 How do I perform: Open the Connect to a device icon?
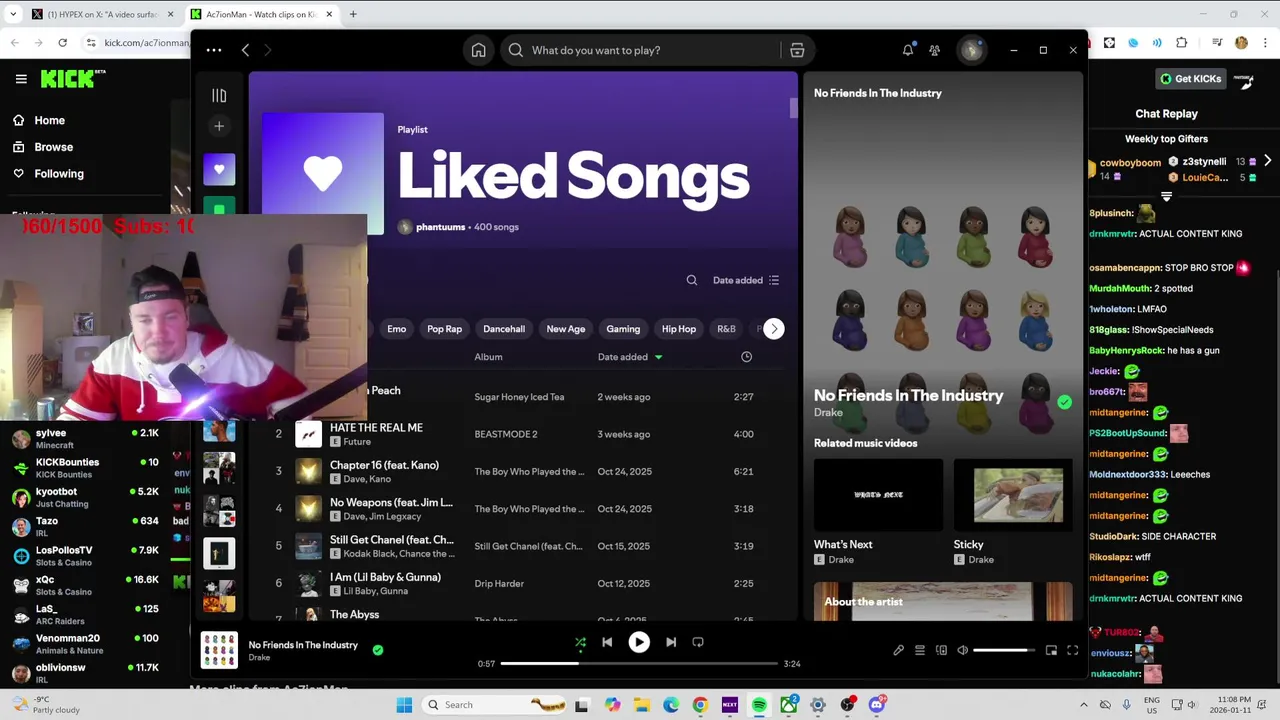click(x=941, y=650)
